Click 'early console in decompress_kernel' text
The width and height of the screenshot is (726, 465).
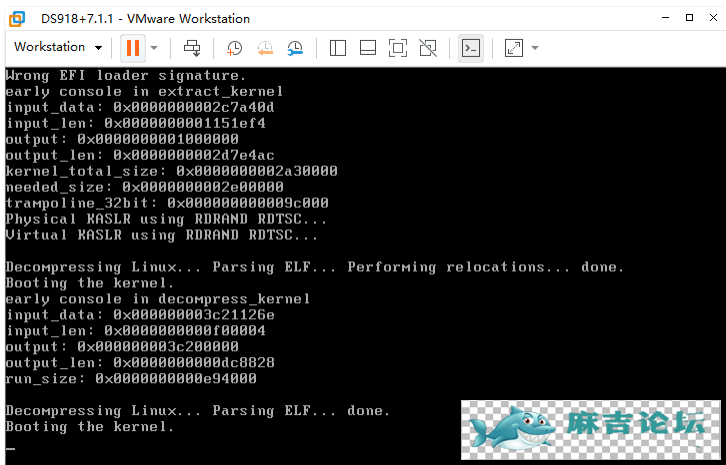157,299
